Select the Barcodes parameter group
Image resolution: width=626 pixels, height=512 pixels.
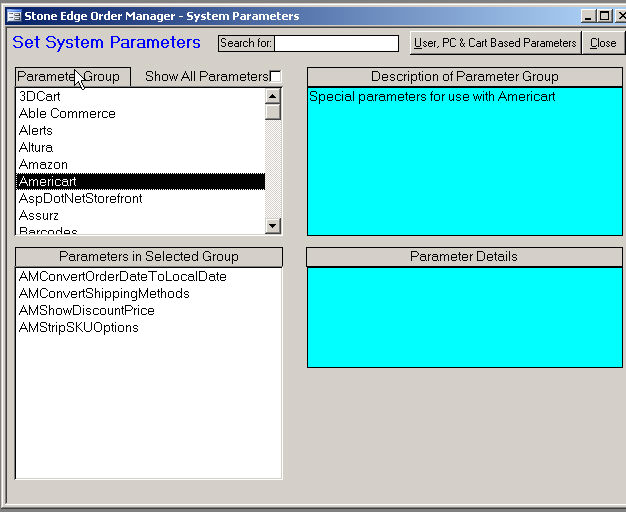tap(140, 230)
